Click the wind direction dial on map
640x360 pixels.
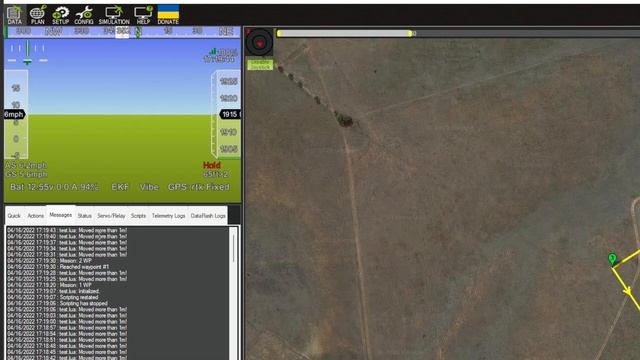point(259,42)
